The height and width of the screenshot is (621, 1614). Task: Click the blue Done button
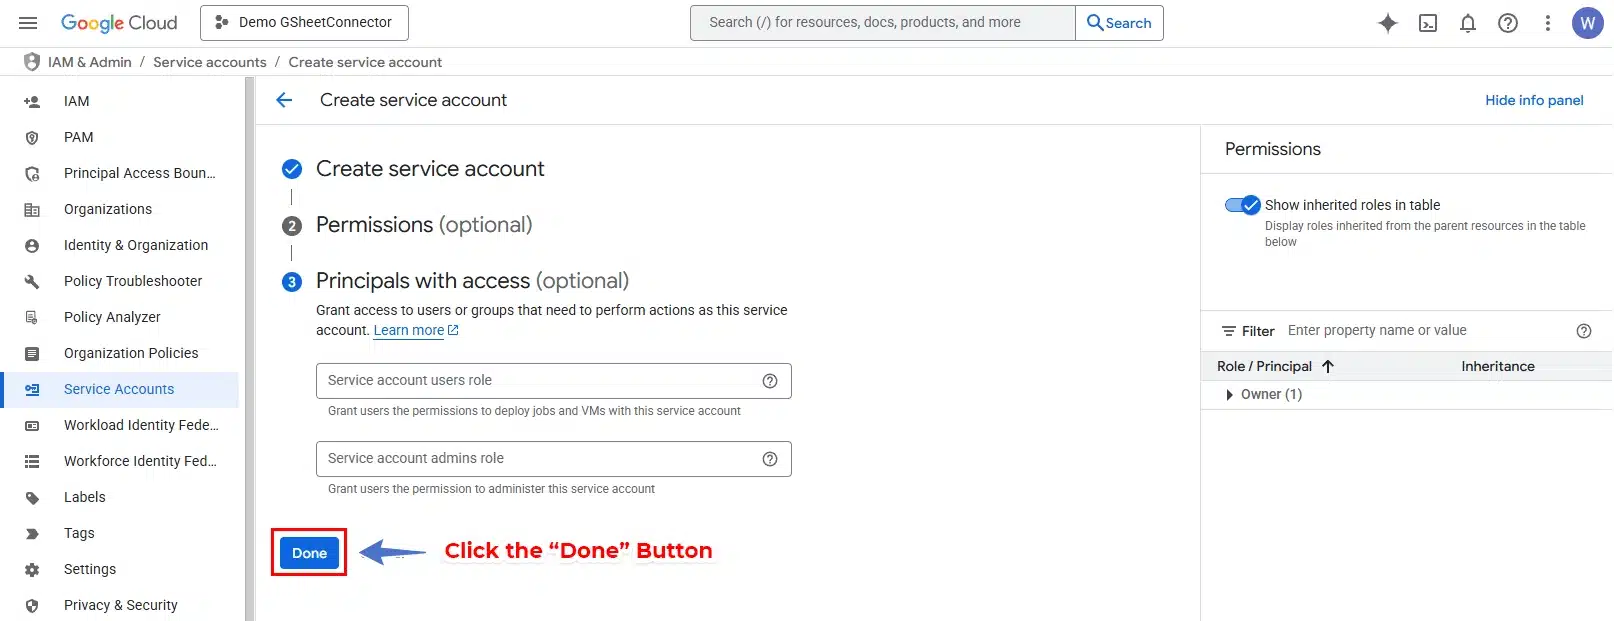pos(309,553)
